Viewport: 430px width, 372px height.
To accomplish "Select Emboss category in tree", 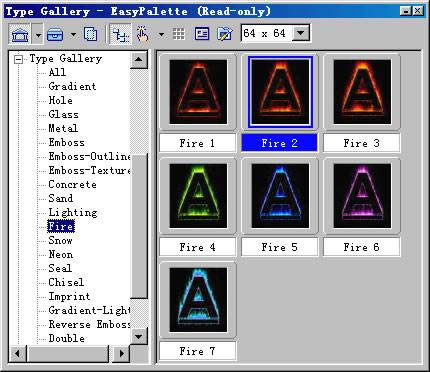I will click(x=67, y=142).
